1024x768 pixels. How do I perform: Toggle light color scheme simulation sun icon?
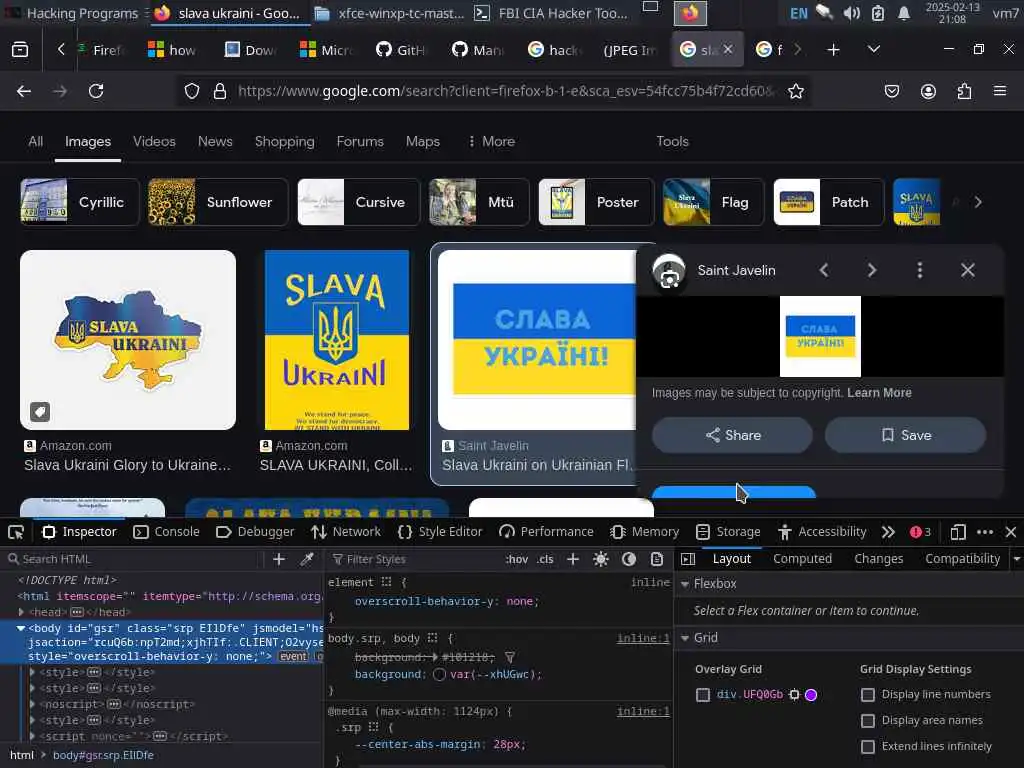point(601,559)
